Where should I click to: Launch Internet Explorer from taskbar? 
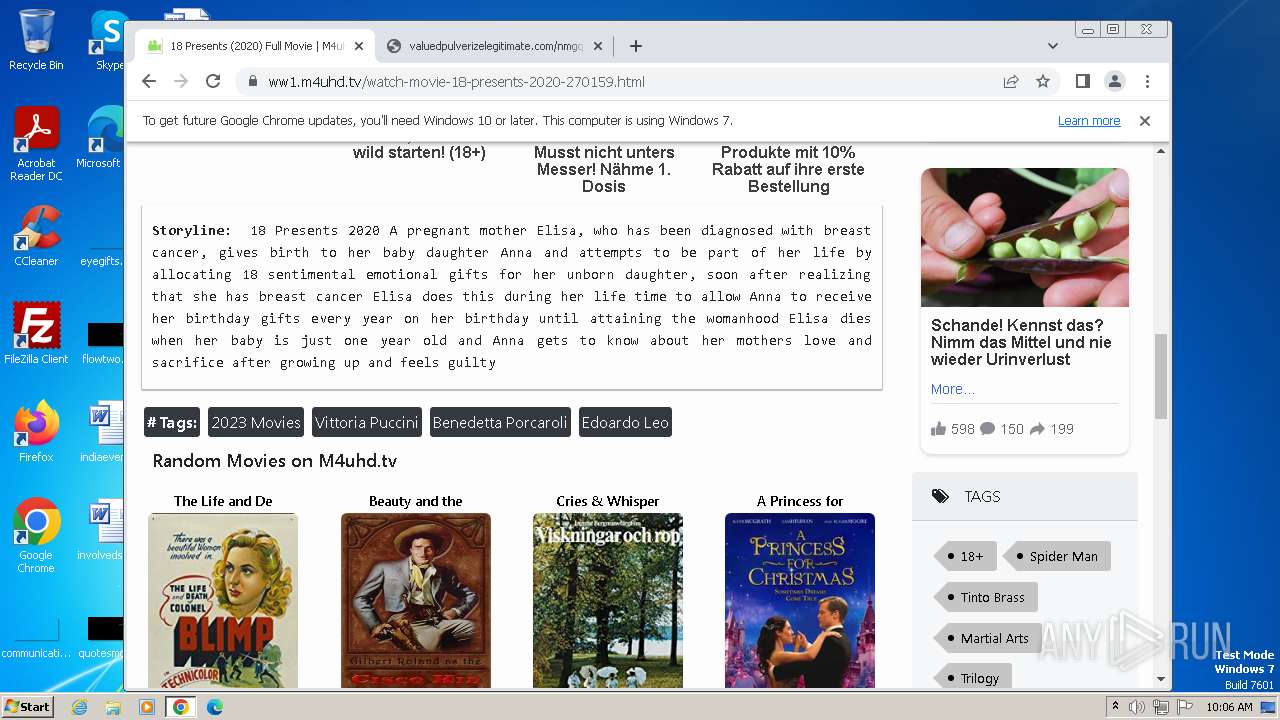tap(79, 707)
